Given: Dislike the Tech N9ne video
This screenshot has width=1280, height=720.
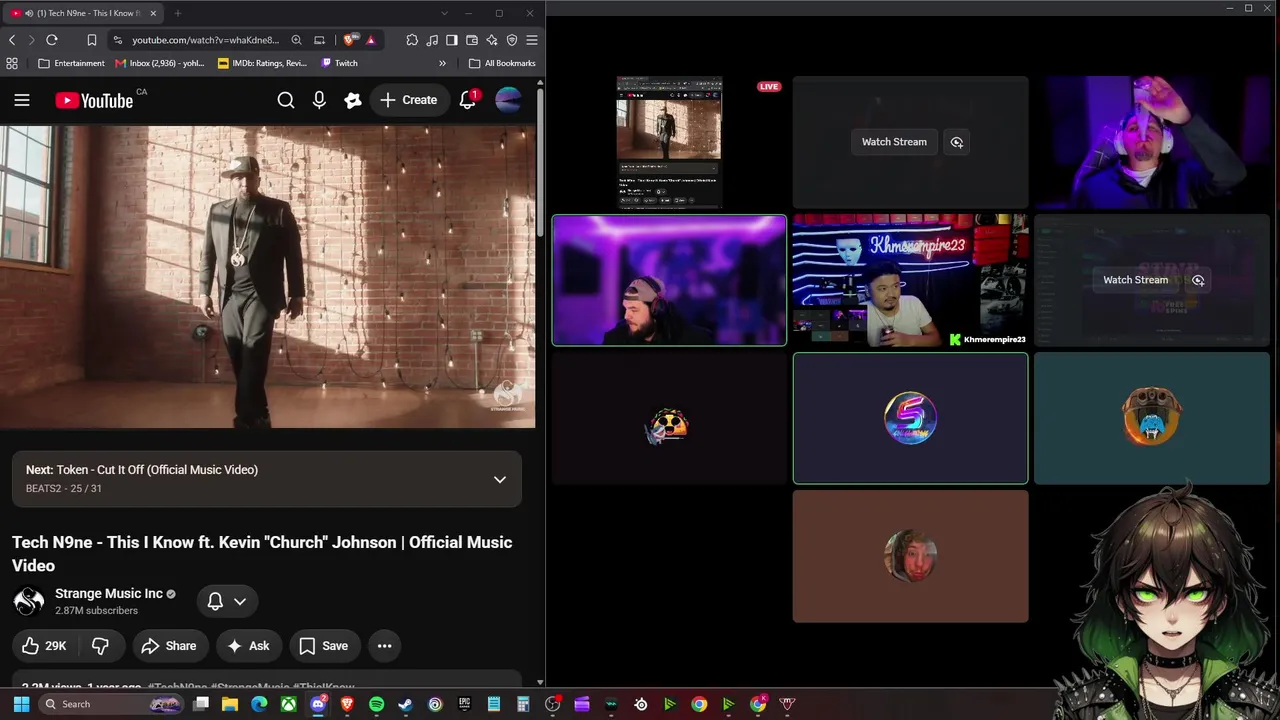Looking at the screenshot, I should tap(100, 646).
